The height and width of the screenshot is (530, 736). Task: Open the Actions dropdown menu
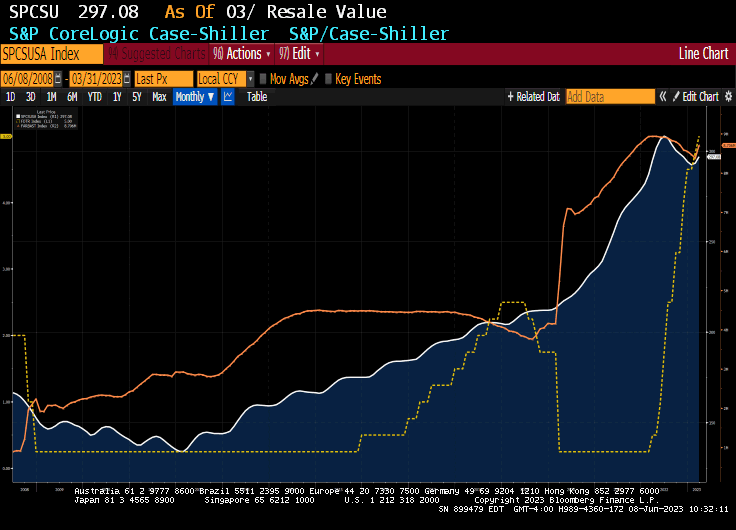point(243,54)
